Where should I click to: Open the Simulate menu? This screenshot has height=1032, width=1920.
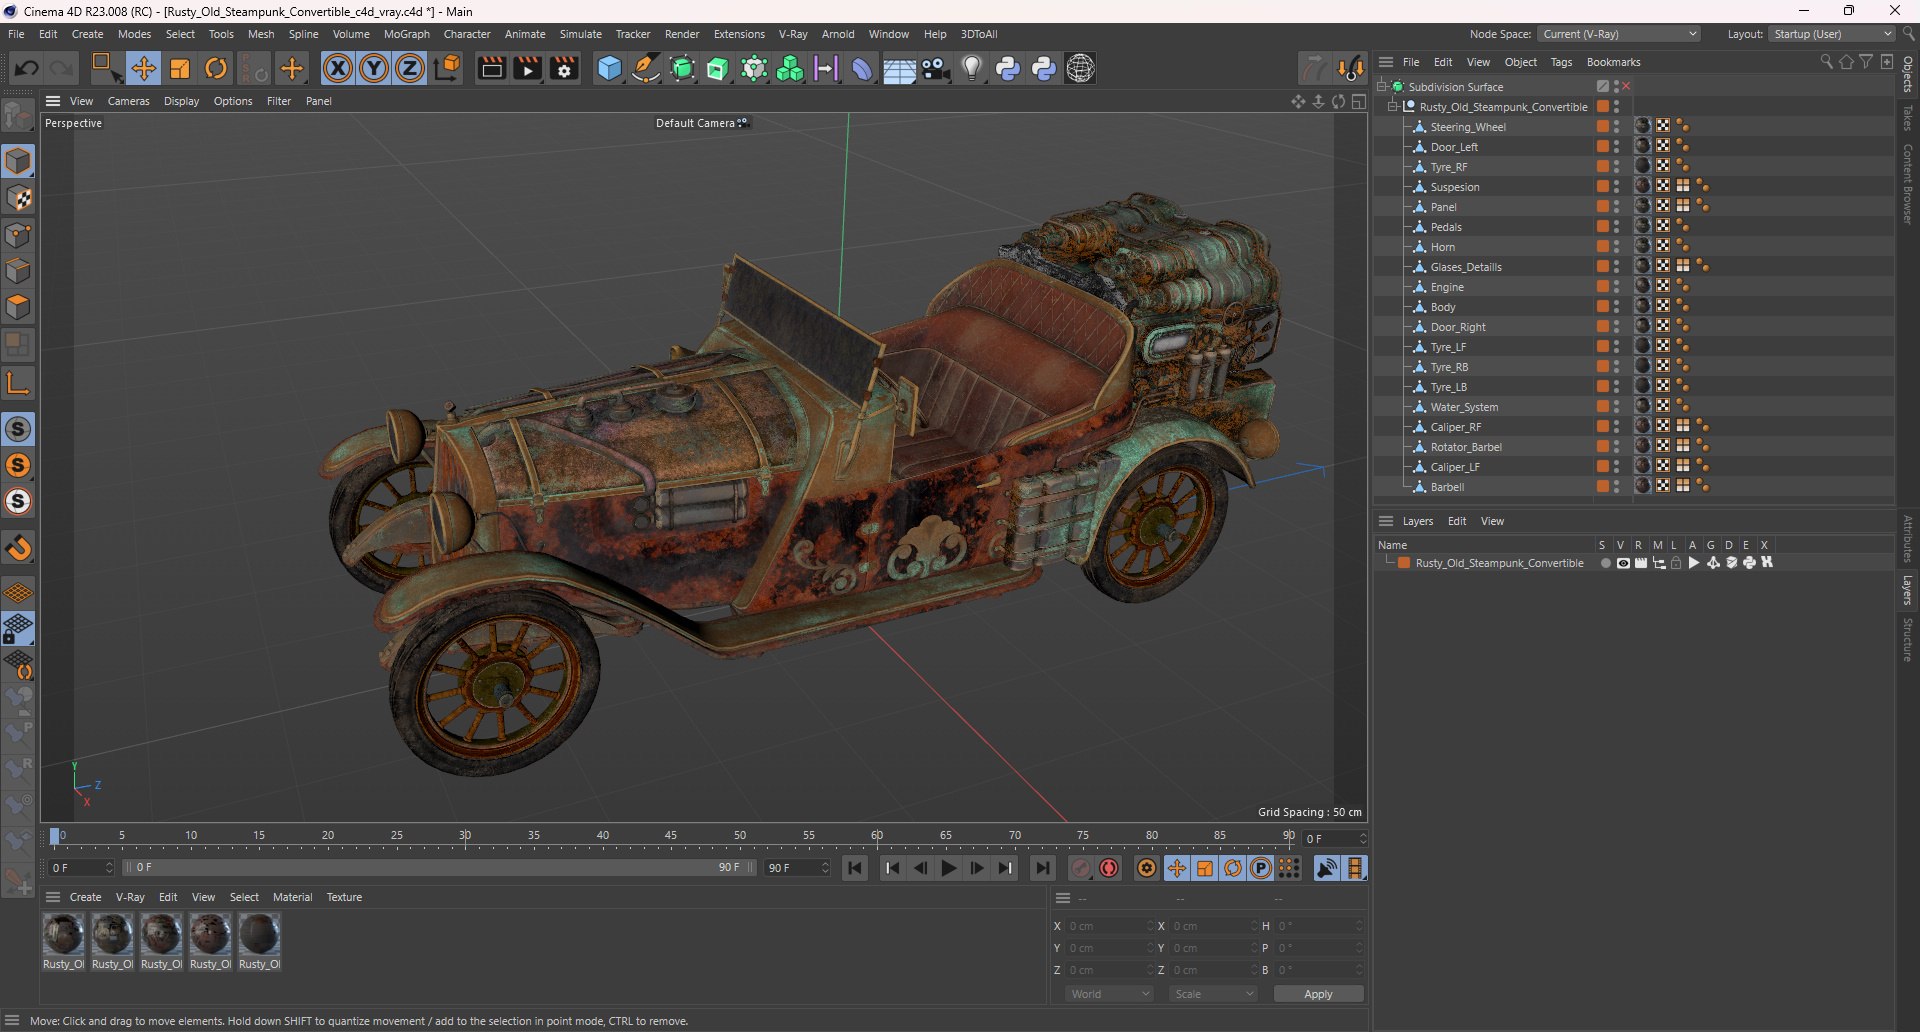point(580,34)
